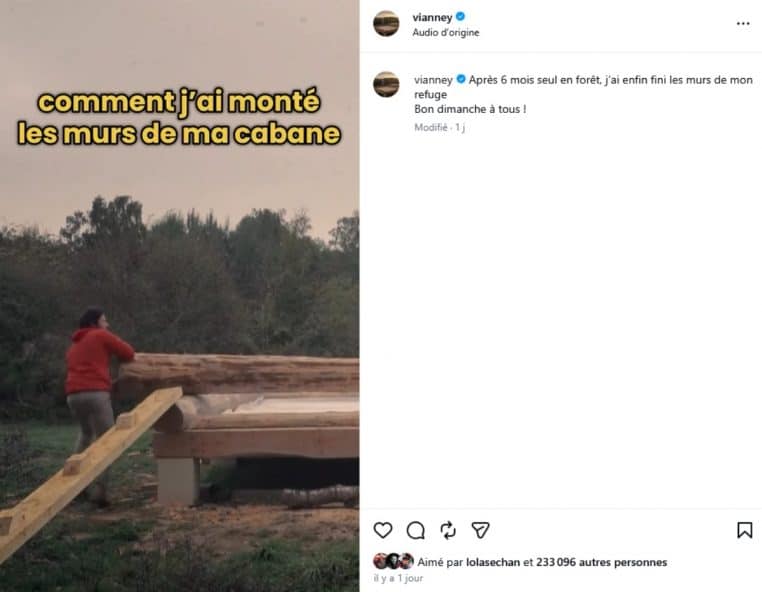
Task: Open vianney username link in the caption
Action: pyautogui.click(x=433, y=79)
